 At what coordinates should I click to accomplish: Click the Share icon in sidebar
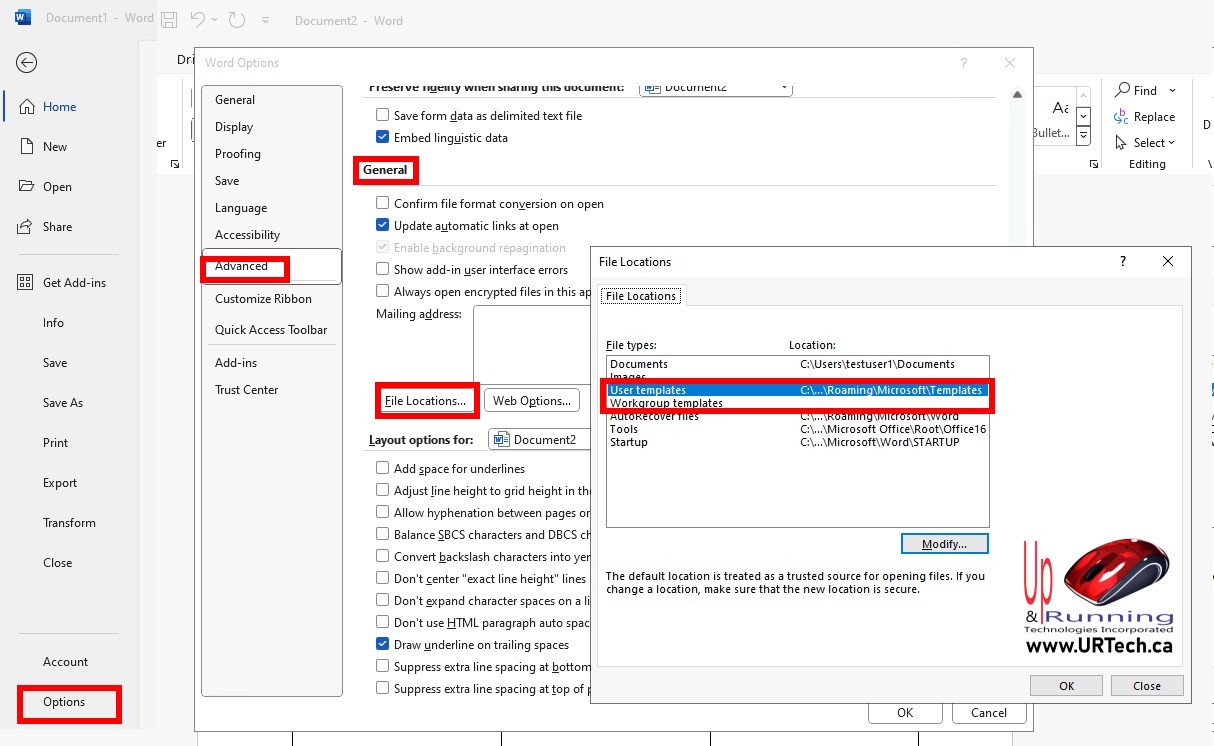(27, 227)
